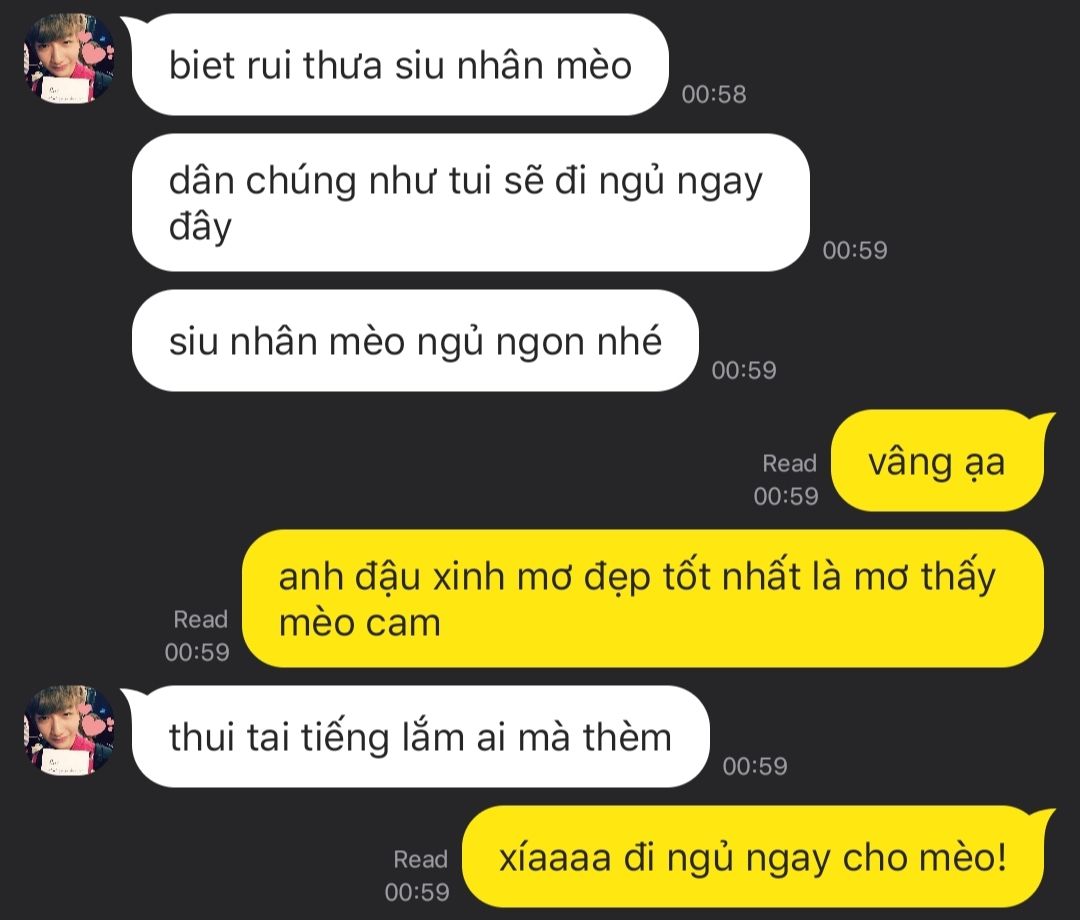Tap message 'thui tai tiếng lắm ai mà thèm'
Screen dimensions: 1080x920
pyautogui.click(x=420, y=736)
